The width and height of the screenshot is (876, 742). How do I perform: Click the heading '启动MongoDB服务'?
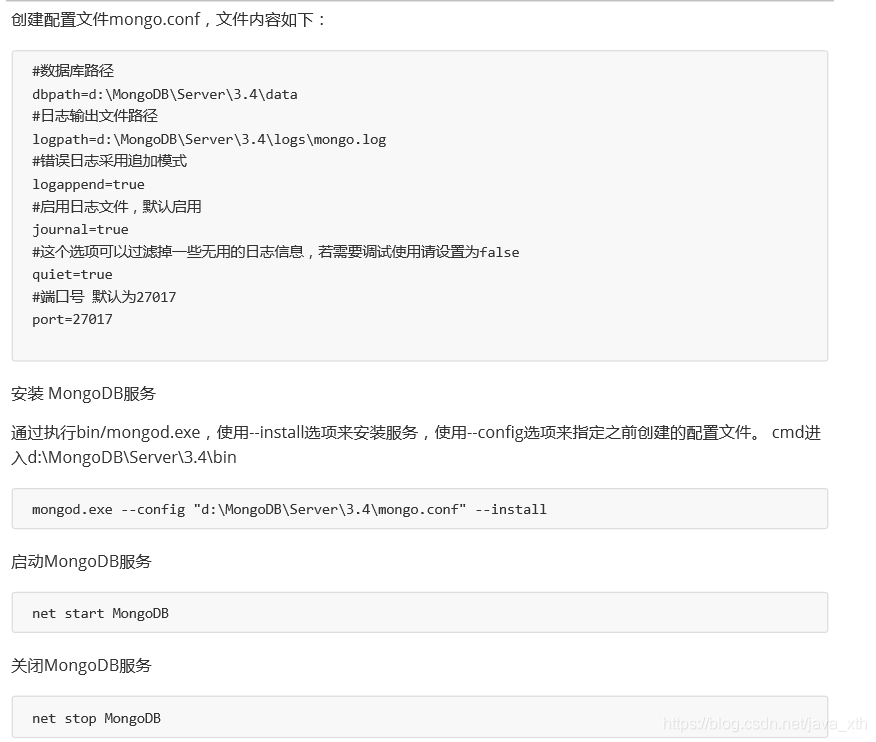82,562
